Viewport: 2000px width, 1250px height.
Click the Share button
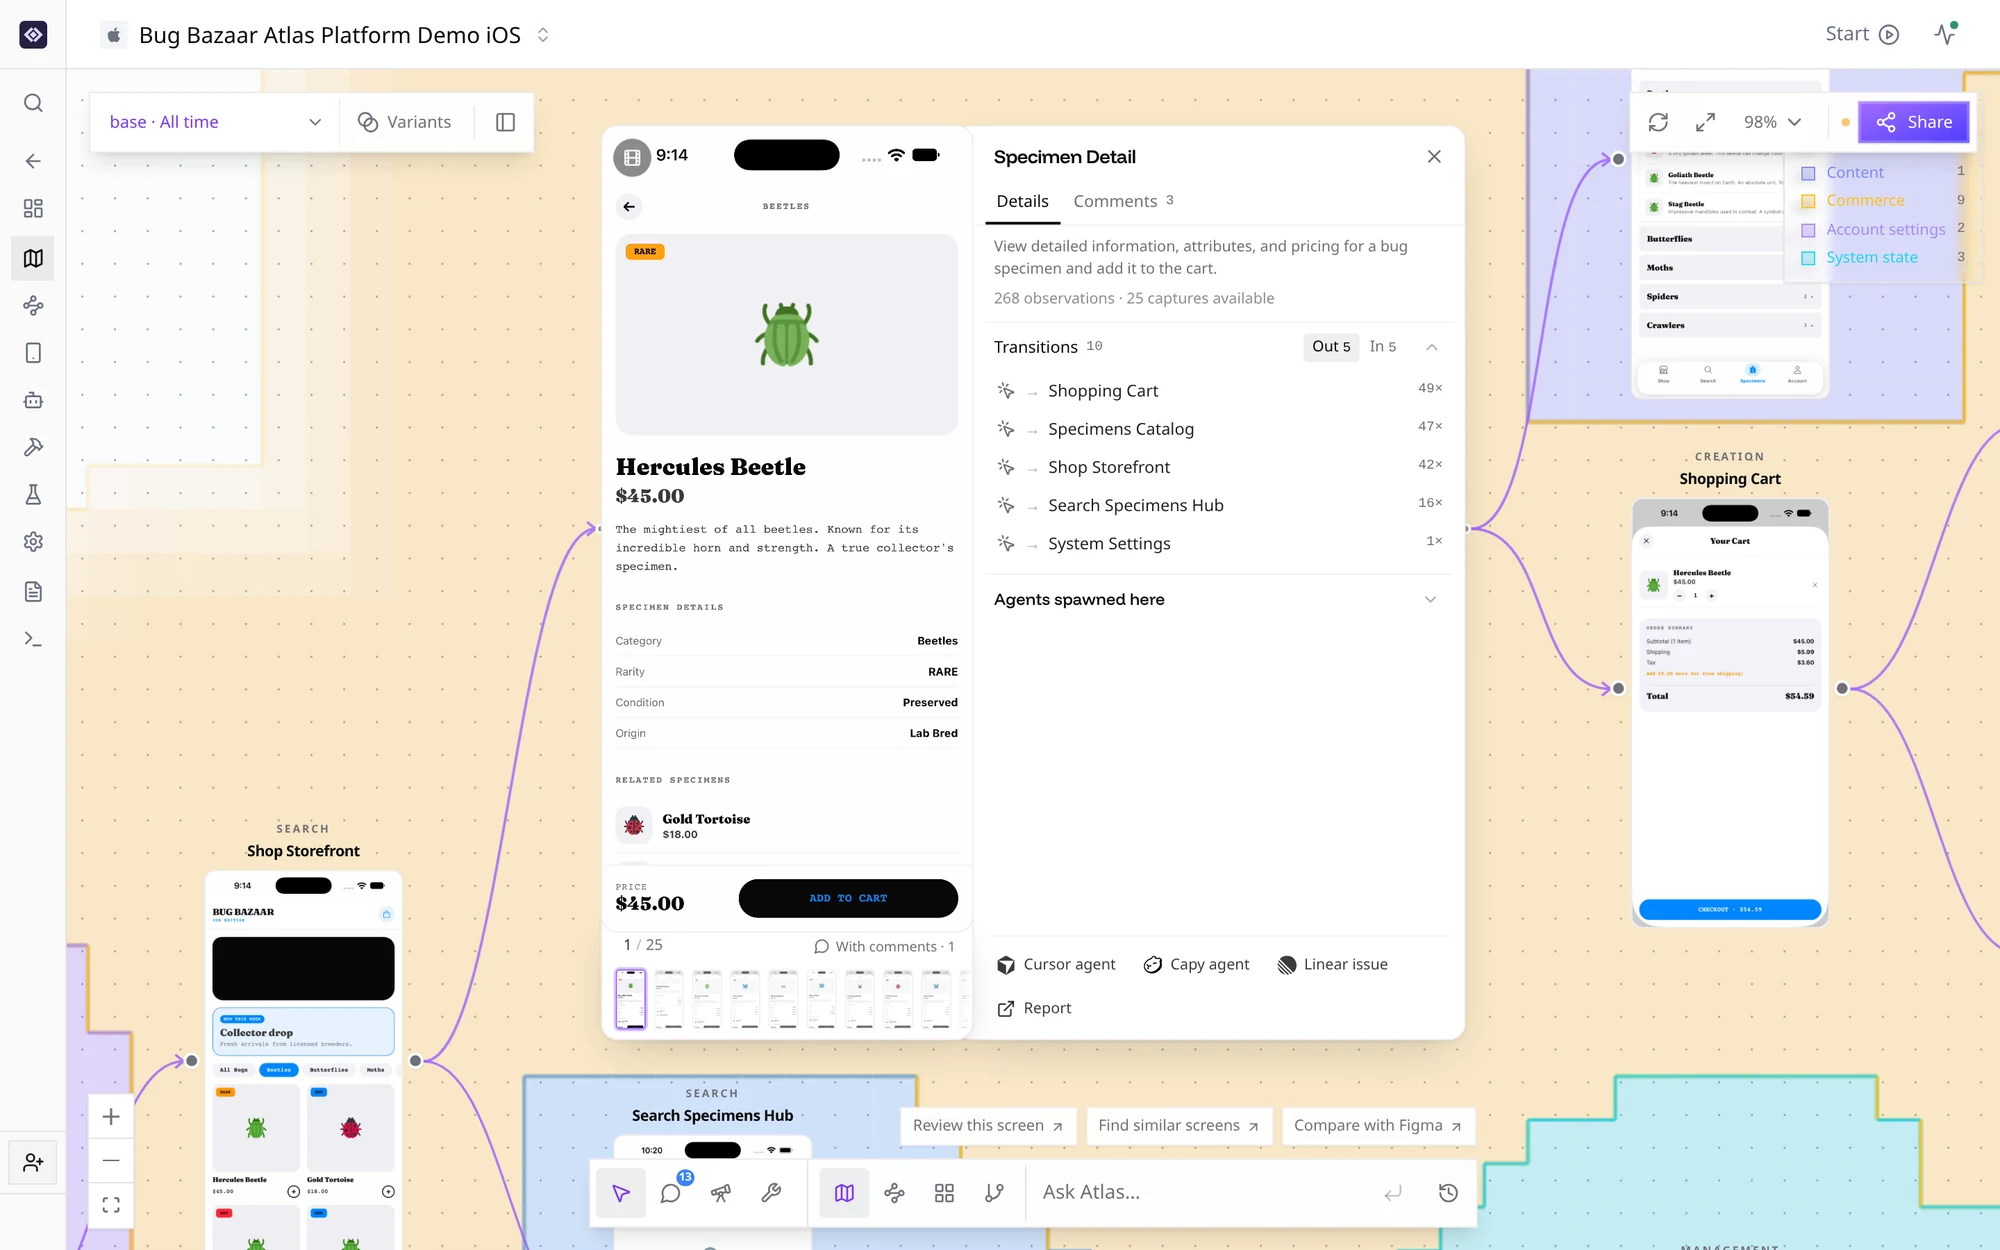click(x=1913, y=122)
